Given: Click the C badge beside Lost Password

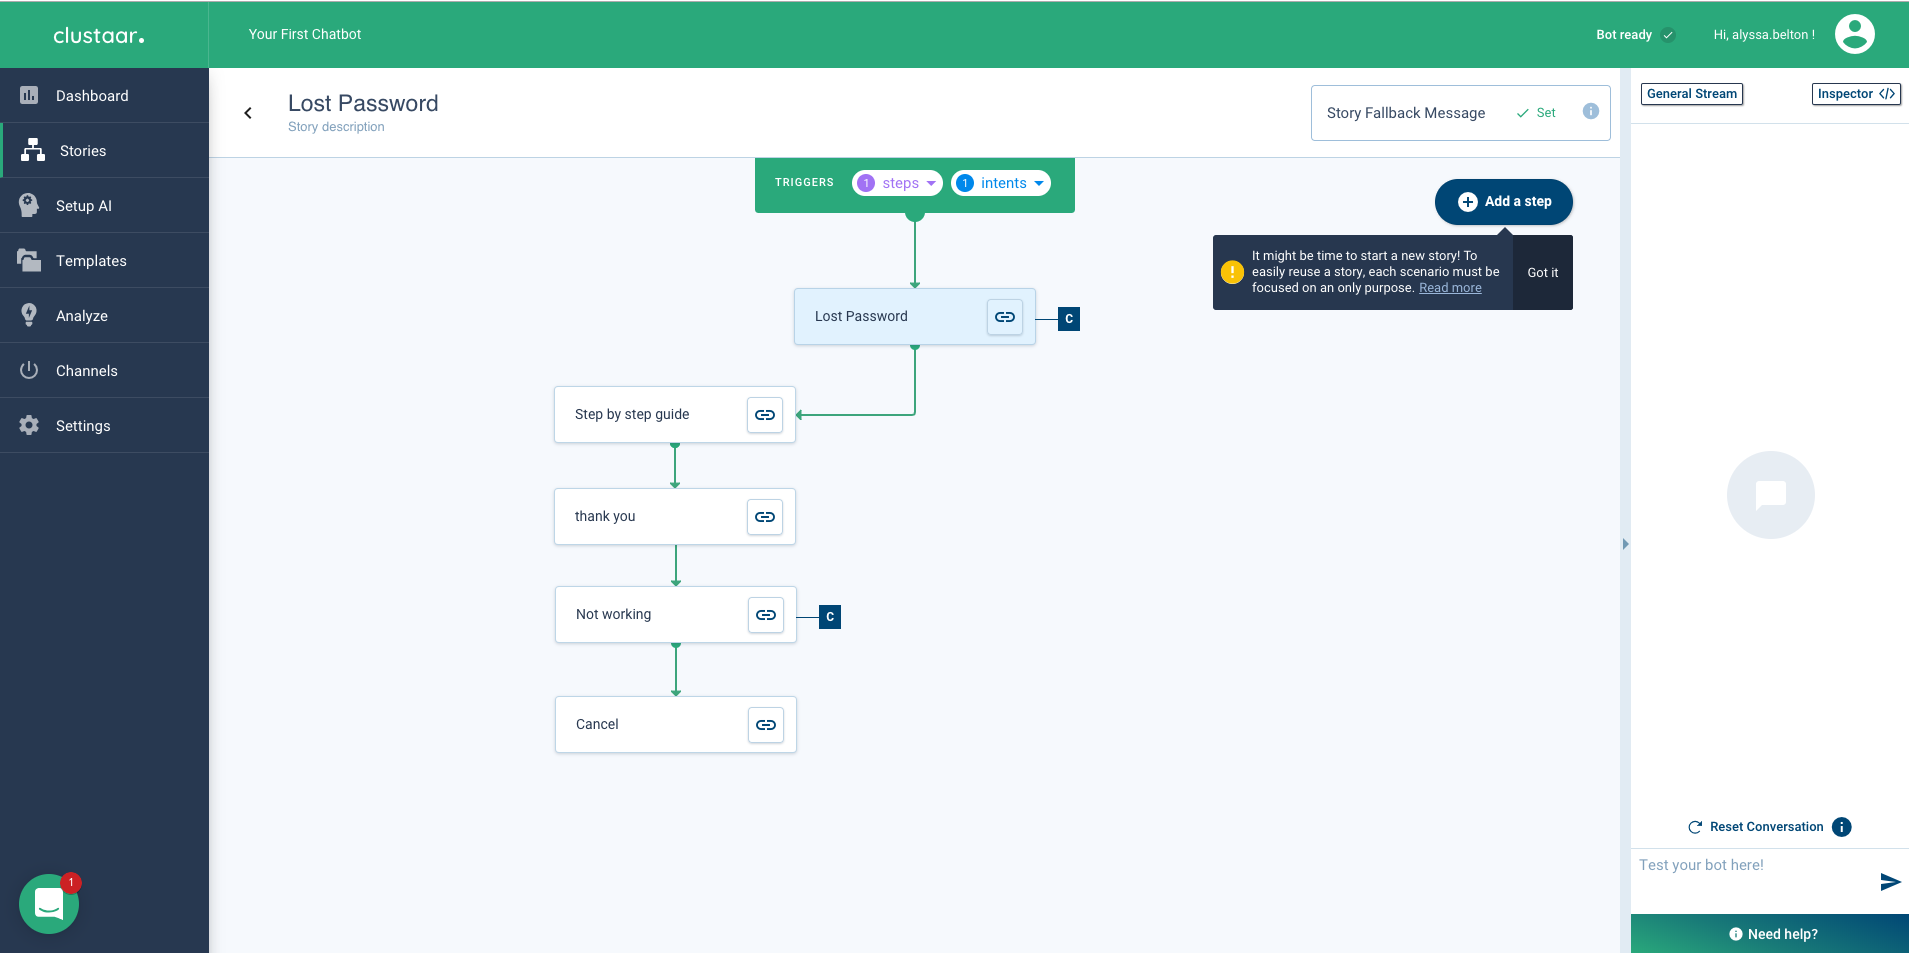Looking at the screenshot, I should pyautogui.click(x=1069, y=319).
